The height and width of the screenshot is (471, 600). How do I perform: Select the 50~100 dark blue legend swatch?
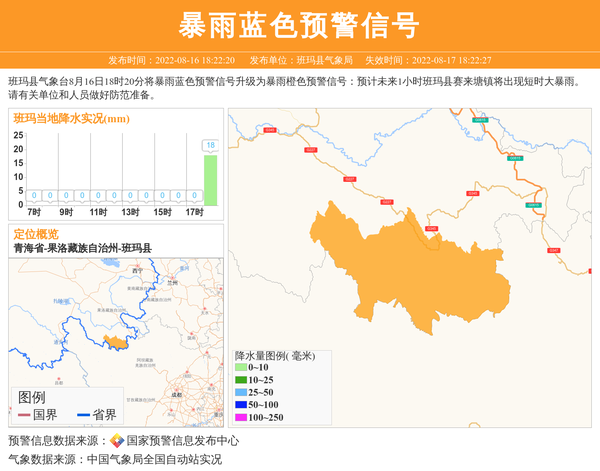click(240, 404)
